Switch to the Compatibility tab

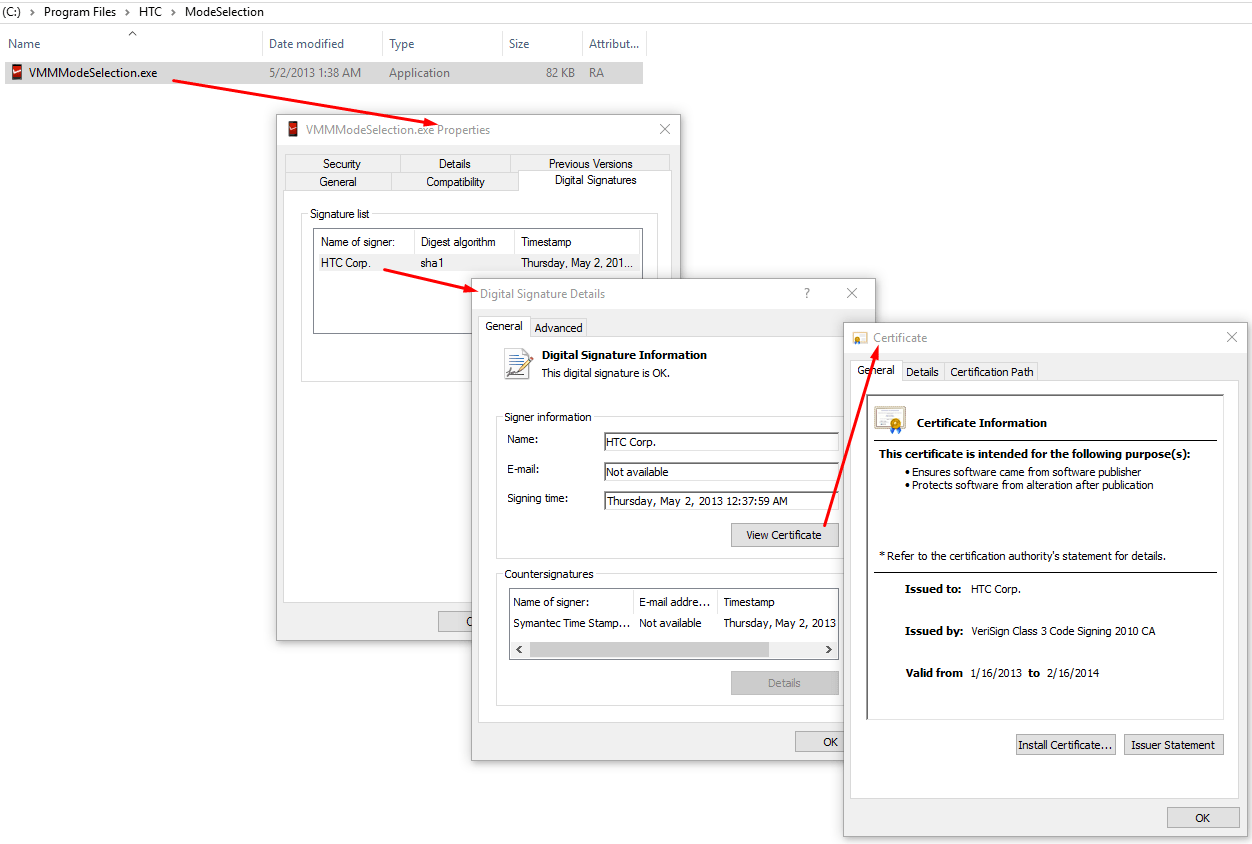(455, 182)
